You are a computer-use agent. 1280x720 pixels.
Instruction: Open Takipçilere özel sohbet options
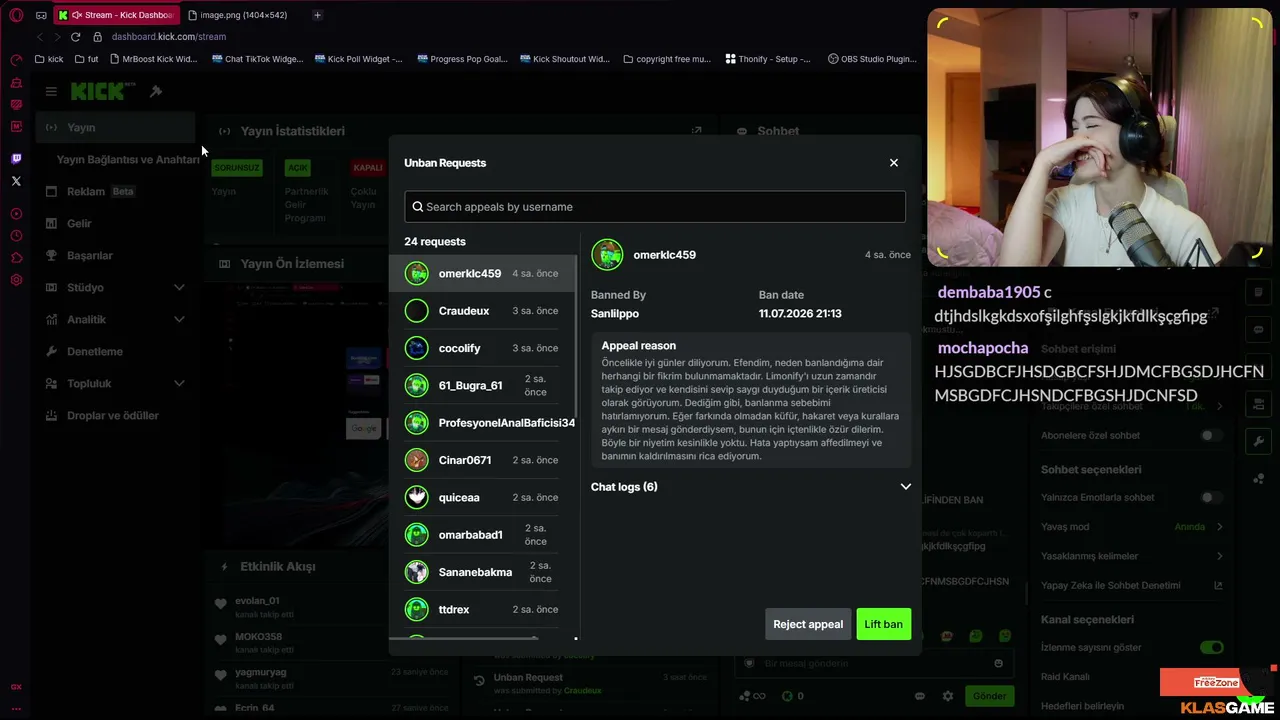pyautogui.click(x=1132, y=406)
